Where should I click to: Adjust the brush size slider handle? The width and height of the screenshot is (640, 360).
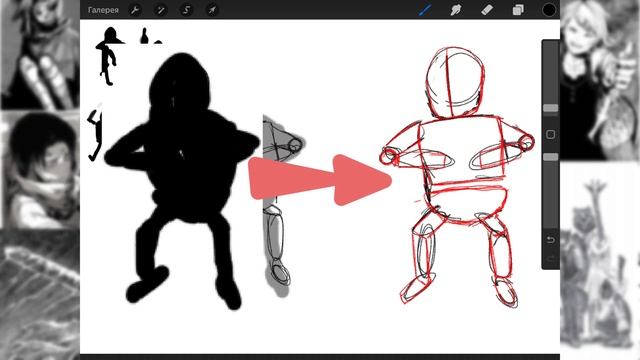(551, 108)
